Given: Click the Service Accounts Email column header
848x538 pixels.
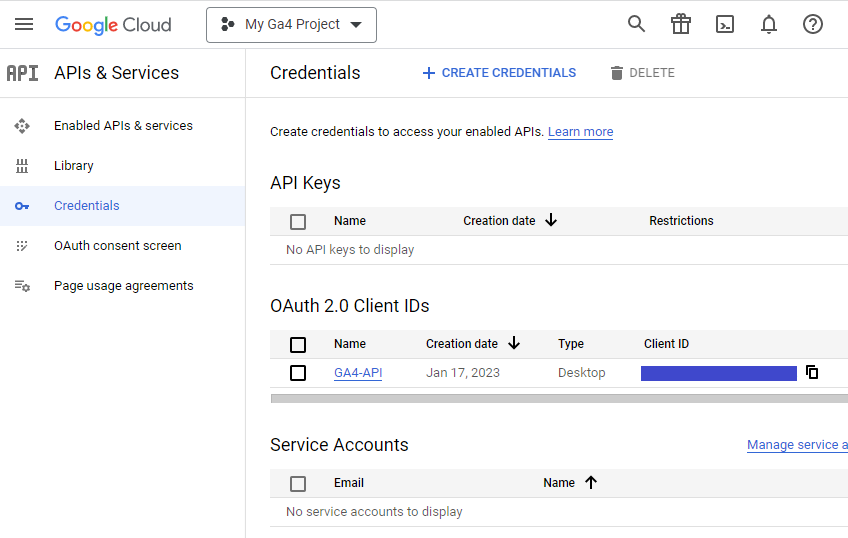Looking at the screenshot, I should point(349,483).
